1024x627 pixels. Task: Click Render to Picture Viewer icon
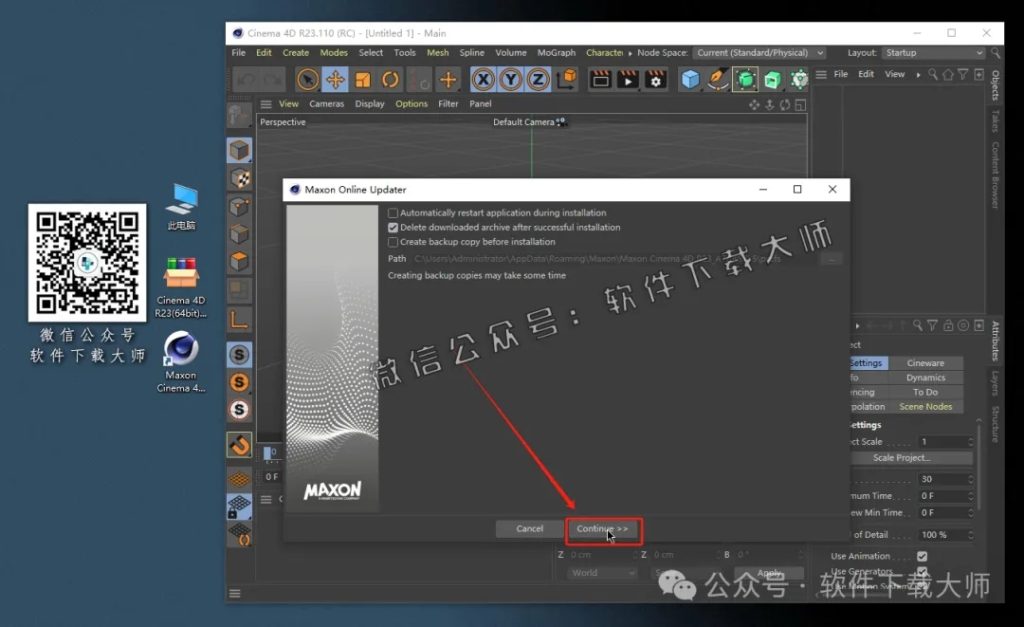pos(629,79)
